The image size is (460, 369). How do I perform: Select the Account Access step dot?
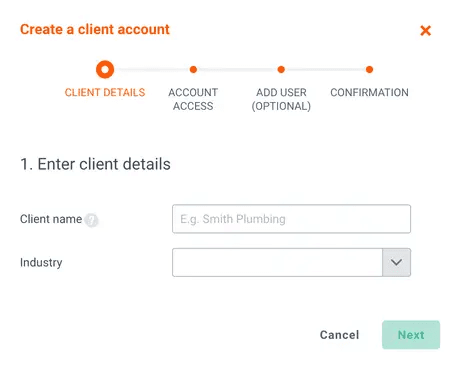point(193,69)
